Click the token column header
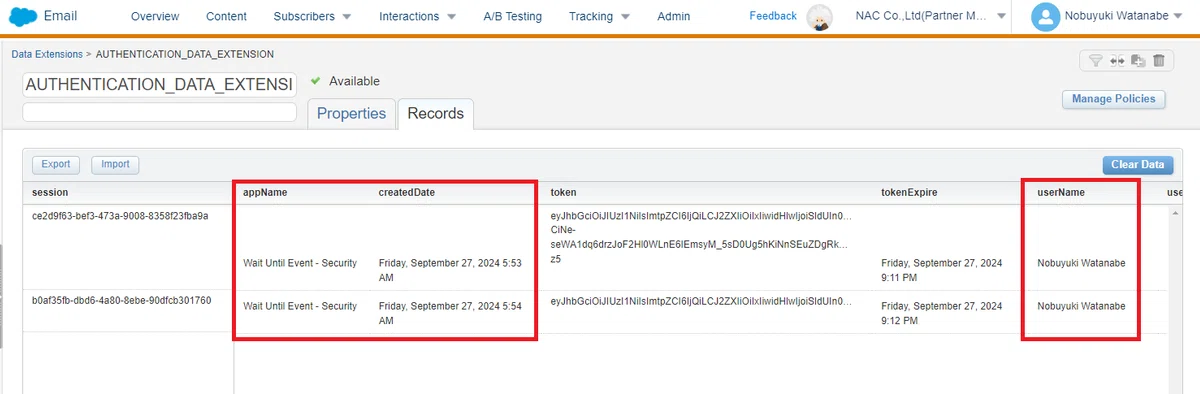 (563, 192)
